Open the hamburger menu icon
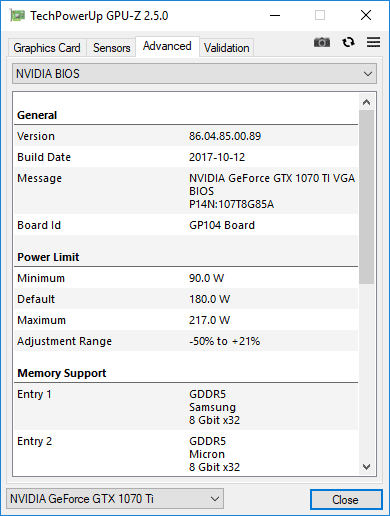The width and height of the screenshot is (390, 516). tap(373, 42)
